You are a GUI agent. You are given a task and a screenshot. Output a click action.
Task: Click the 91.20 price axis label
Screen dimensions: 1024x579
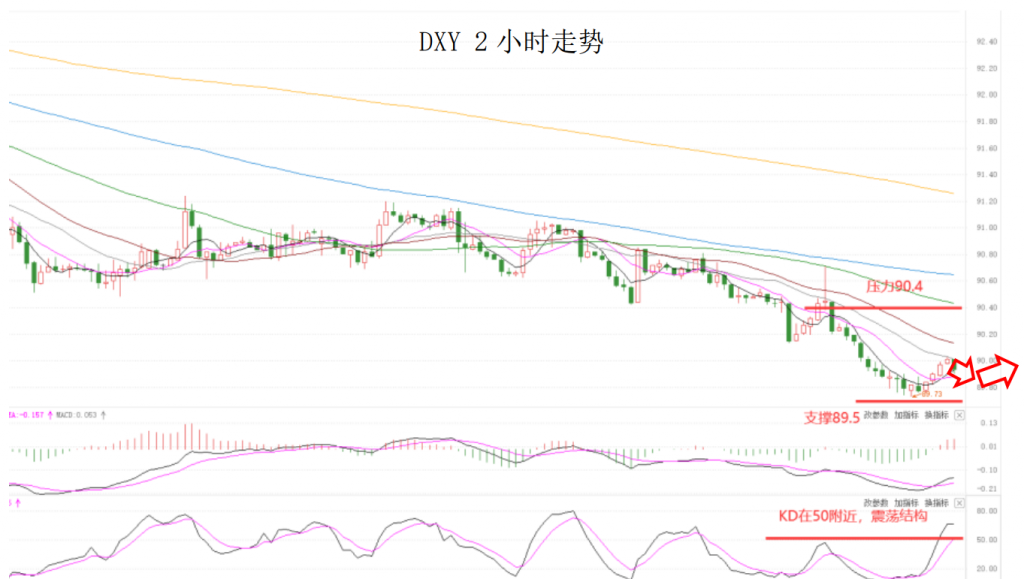click(987, 201)
